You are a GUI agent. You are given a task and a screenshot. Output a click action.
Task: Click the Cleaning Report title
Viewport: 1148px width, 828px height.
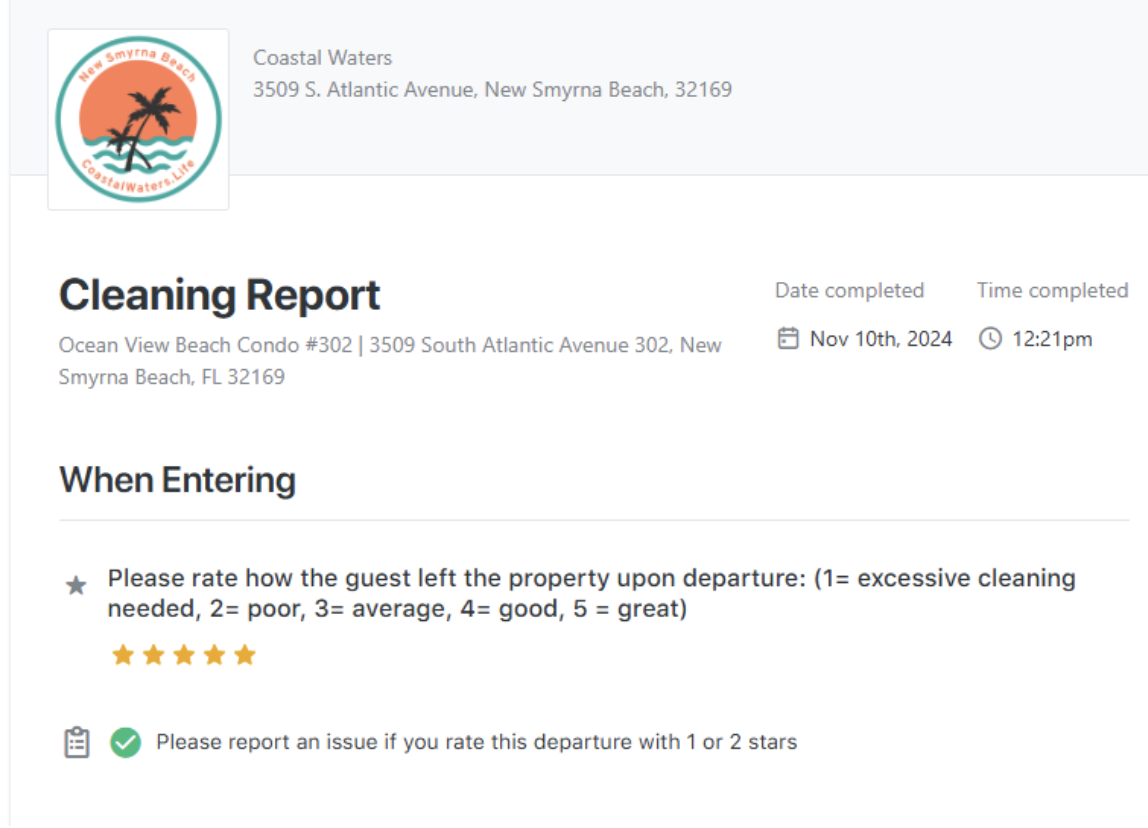coord(219,295)
